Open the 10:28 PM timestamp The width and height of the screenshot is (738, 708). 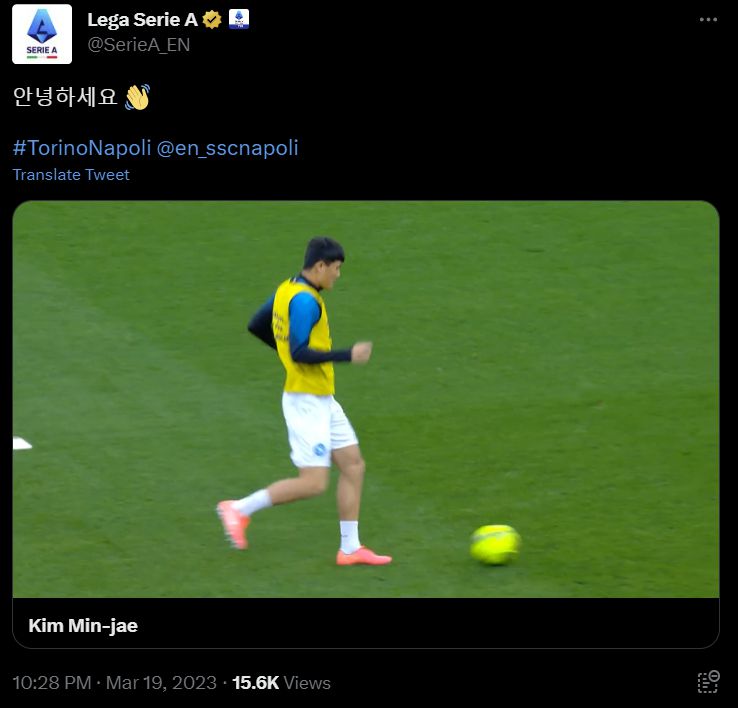53,683
